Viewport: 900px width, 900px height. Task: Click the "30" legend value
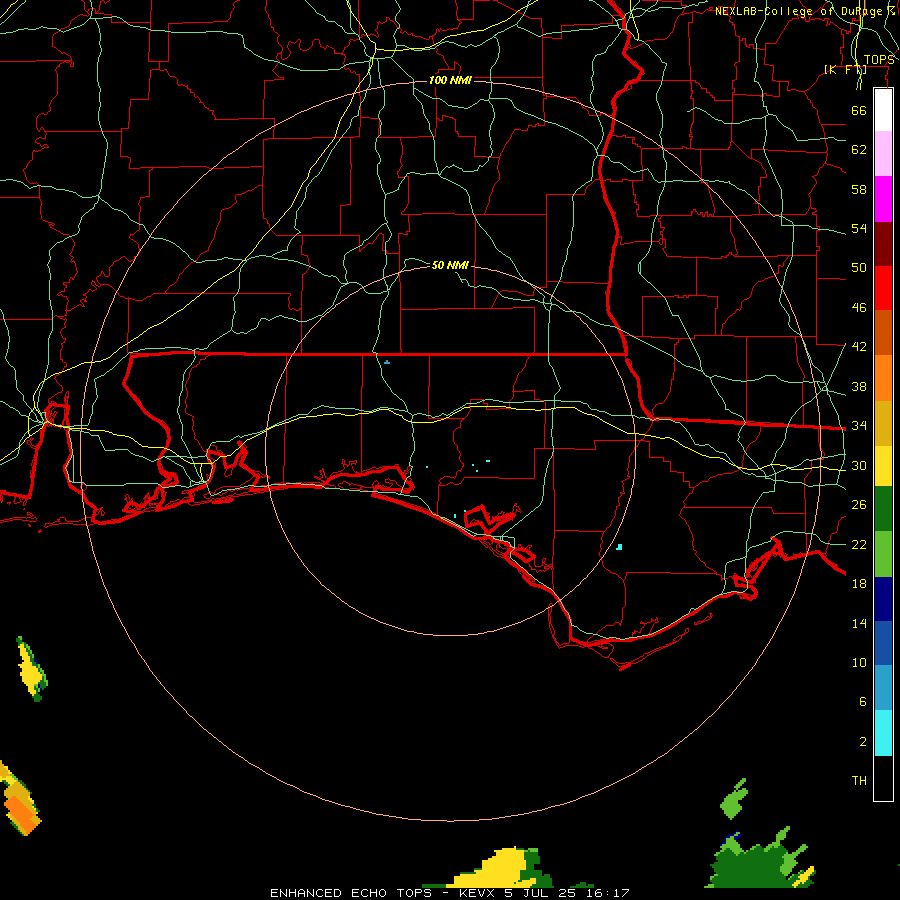[859, 465]
